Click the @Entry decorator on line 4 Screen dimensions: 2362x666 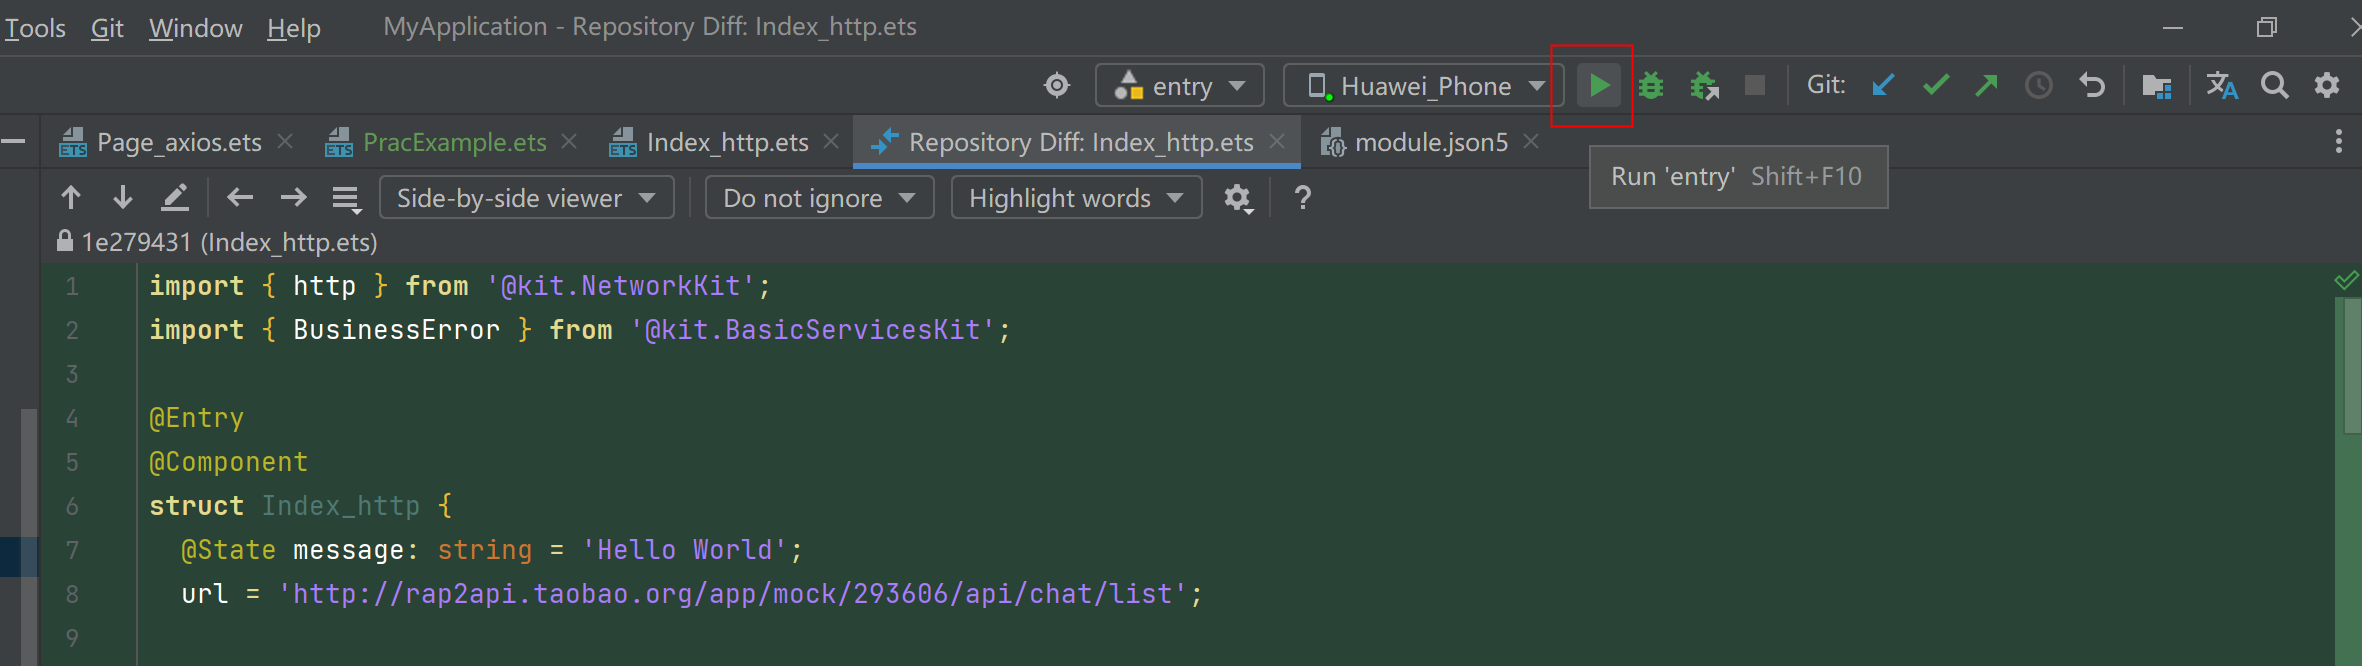197,418
